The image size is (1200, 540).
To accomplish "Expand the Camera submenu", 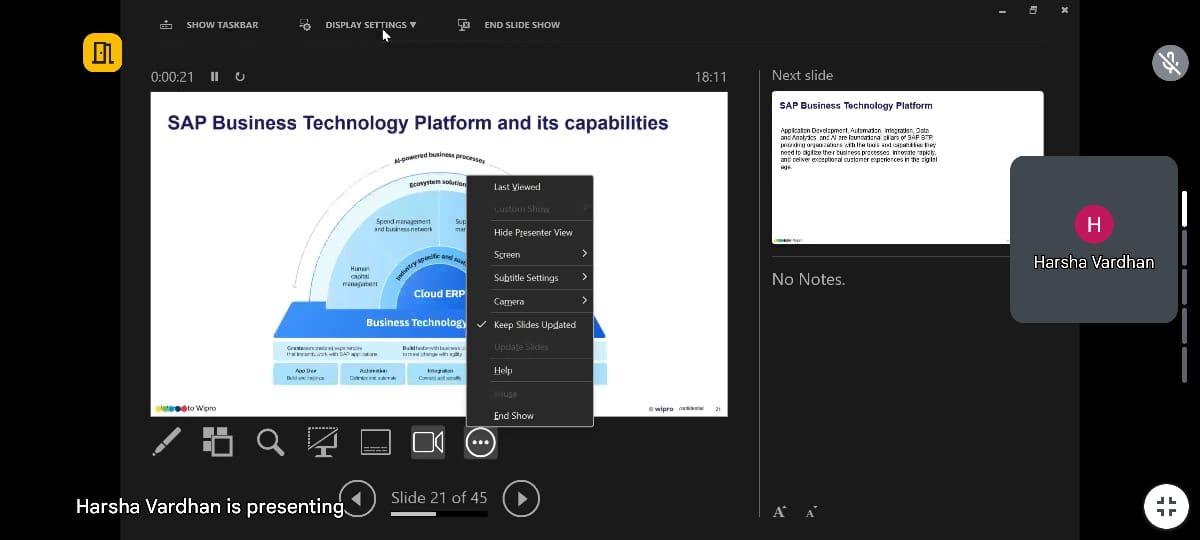I will click(x=530, y=301).
